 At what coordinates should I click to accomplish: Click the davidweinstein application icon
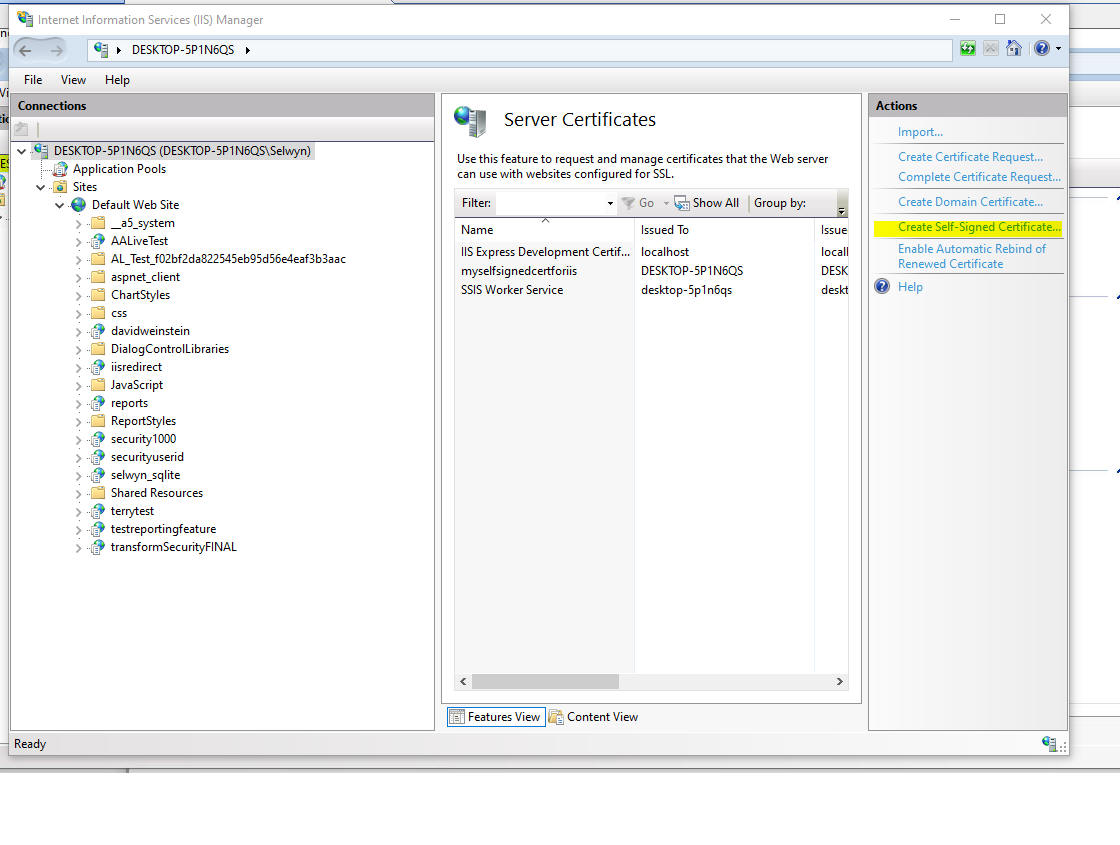[97, 331]
